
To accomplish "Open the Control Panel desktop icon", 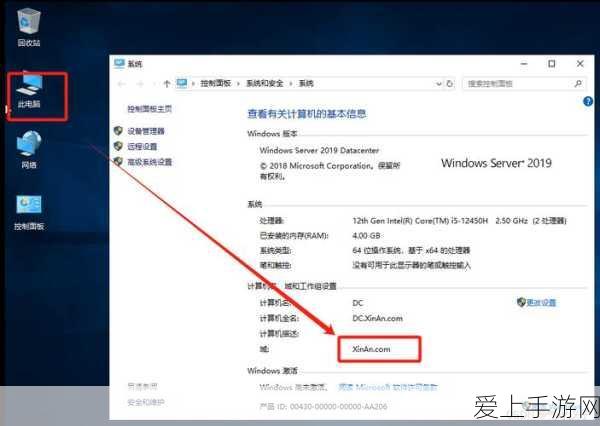I will (x=29, y=213).
